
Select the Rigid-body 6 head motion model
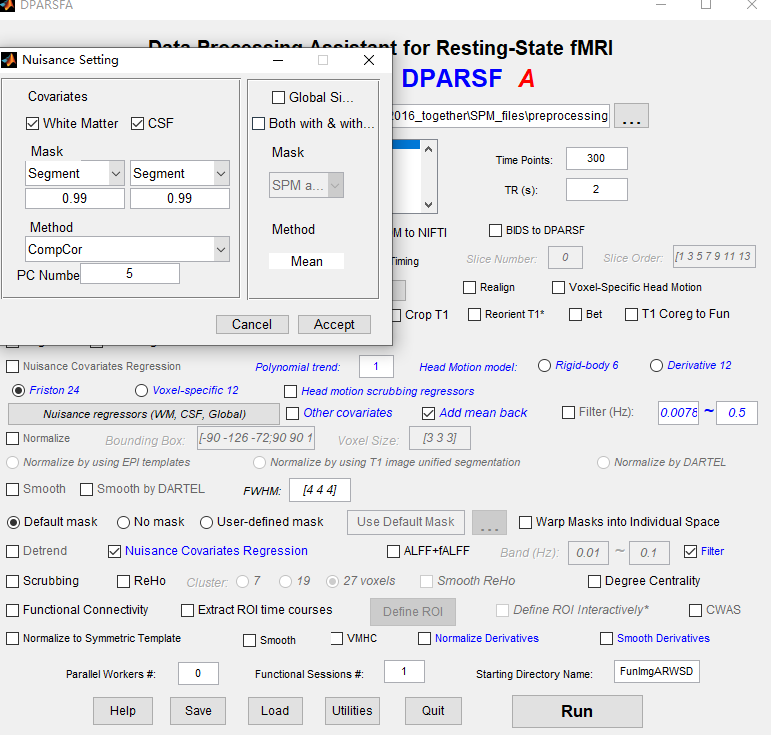tap(544, 365)
